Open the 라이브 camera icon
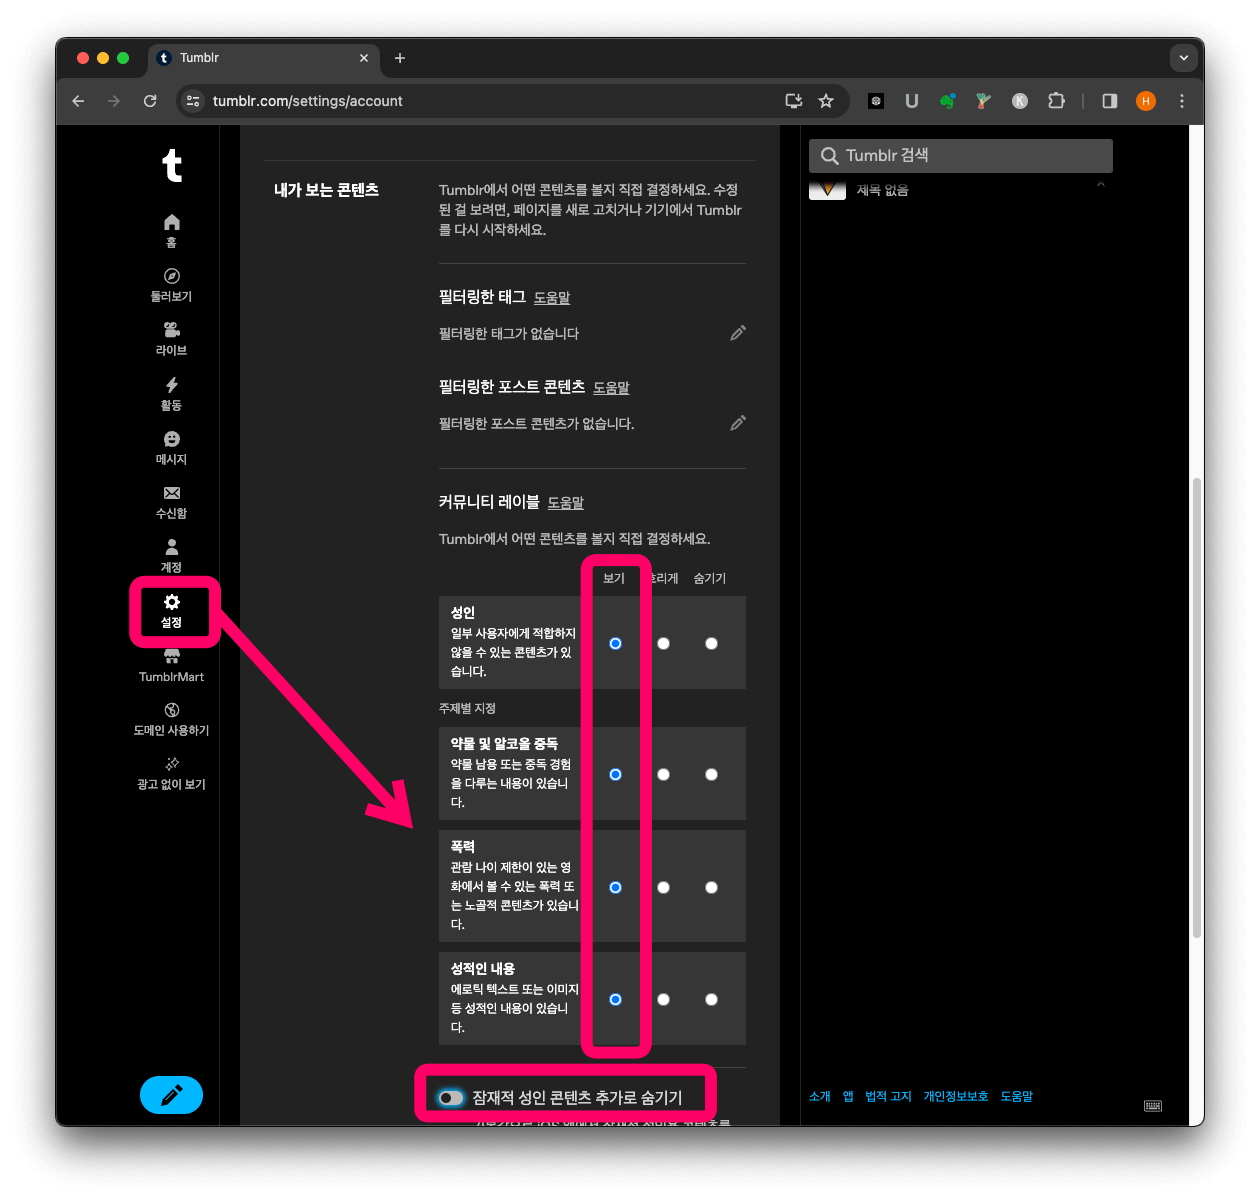 (171, 331)
